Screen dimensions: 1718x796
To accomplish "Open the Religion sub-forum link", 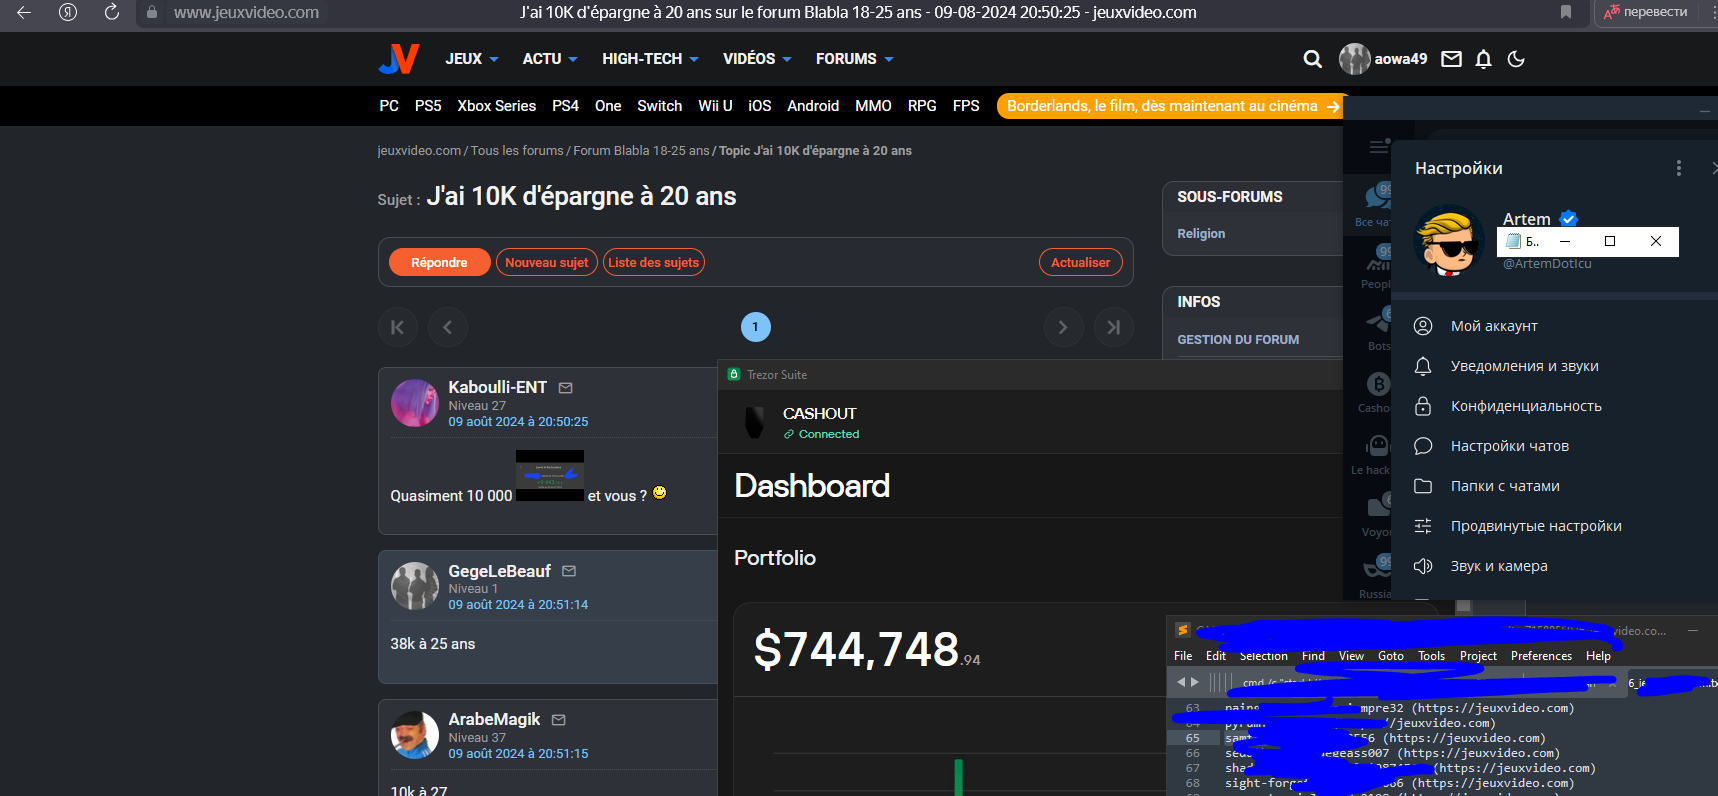I will pyautogui.click(x=1201, y=233).
